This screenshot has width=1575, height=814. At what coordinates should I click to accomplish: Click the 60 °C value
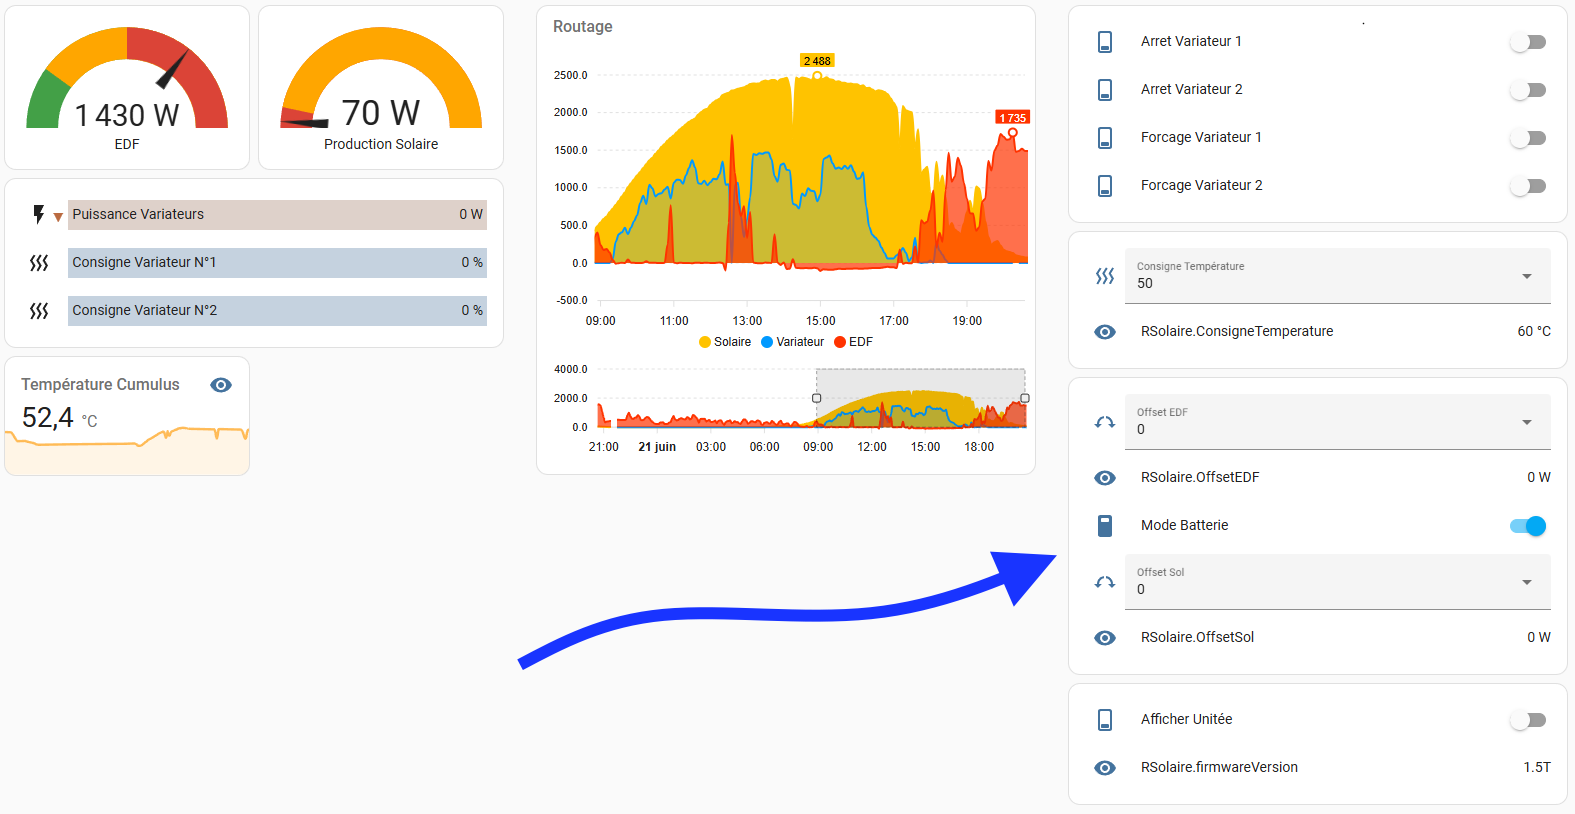point(1534,331)
